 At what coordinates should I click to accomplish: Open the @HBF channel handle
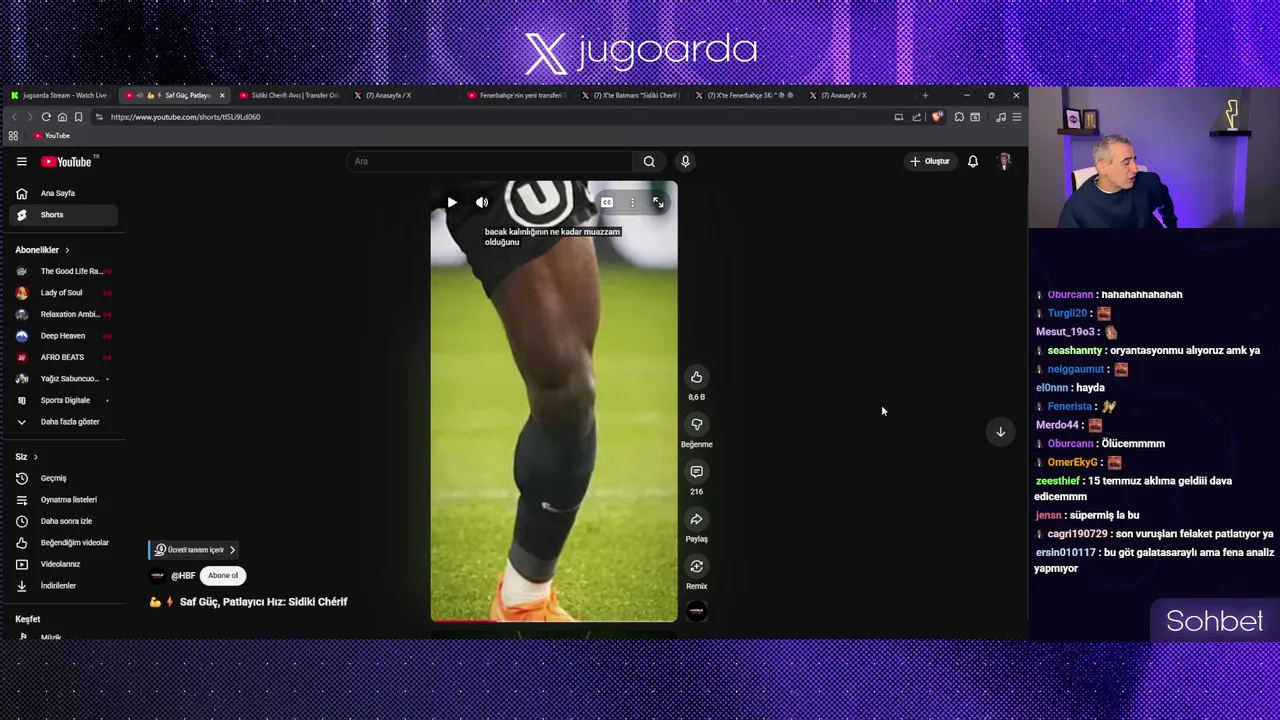(183, 576)
